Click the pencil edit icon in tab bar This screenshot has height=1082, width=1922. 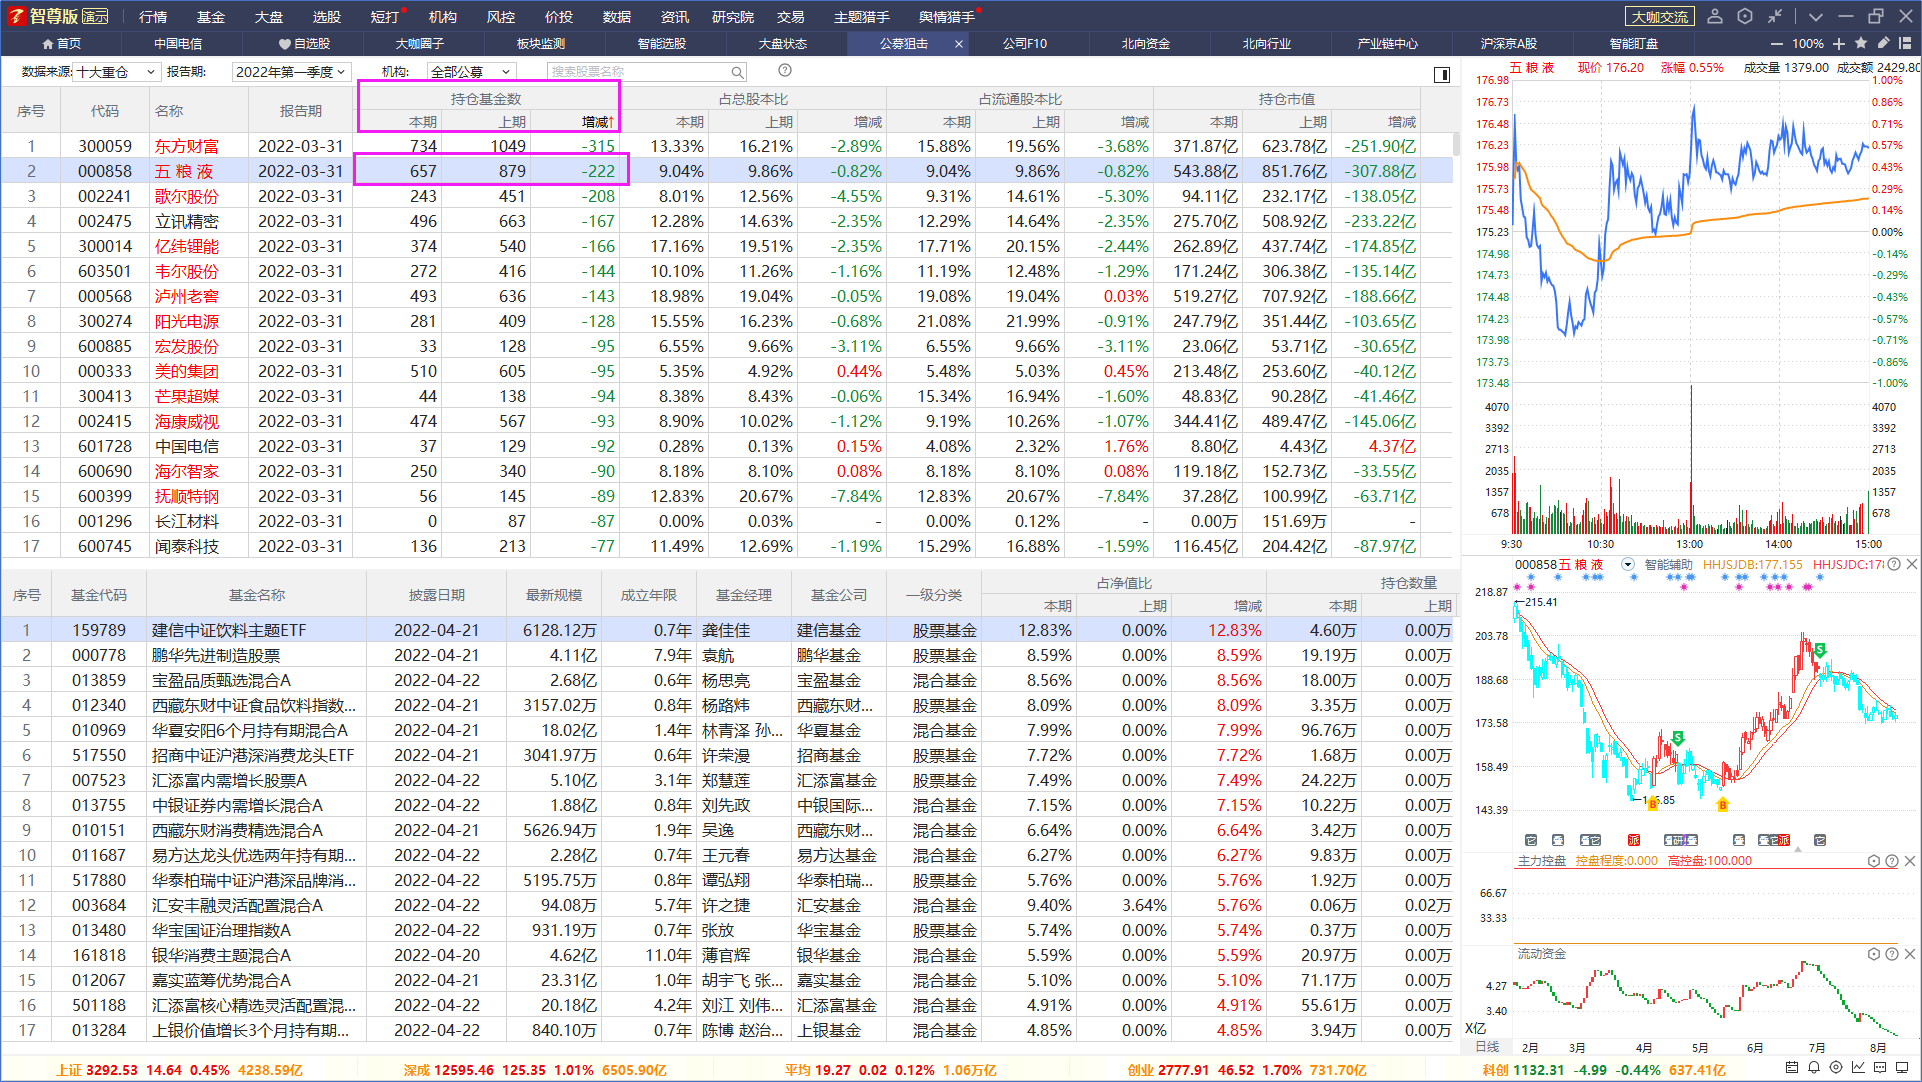(1883, 43)
